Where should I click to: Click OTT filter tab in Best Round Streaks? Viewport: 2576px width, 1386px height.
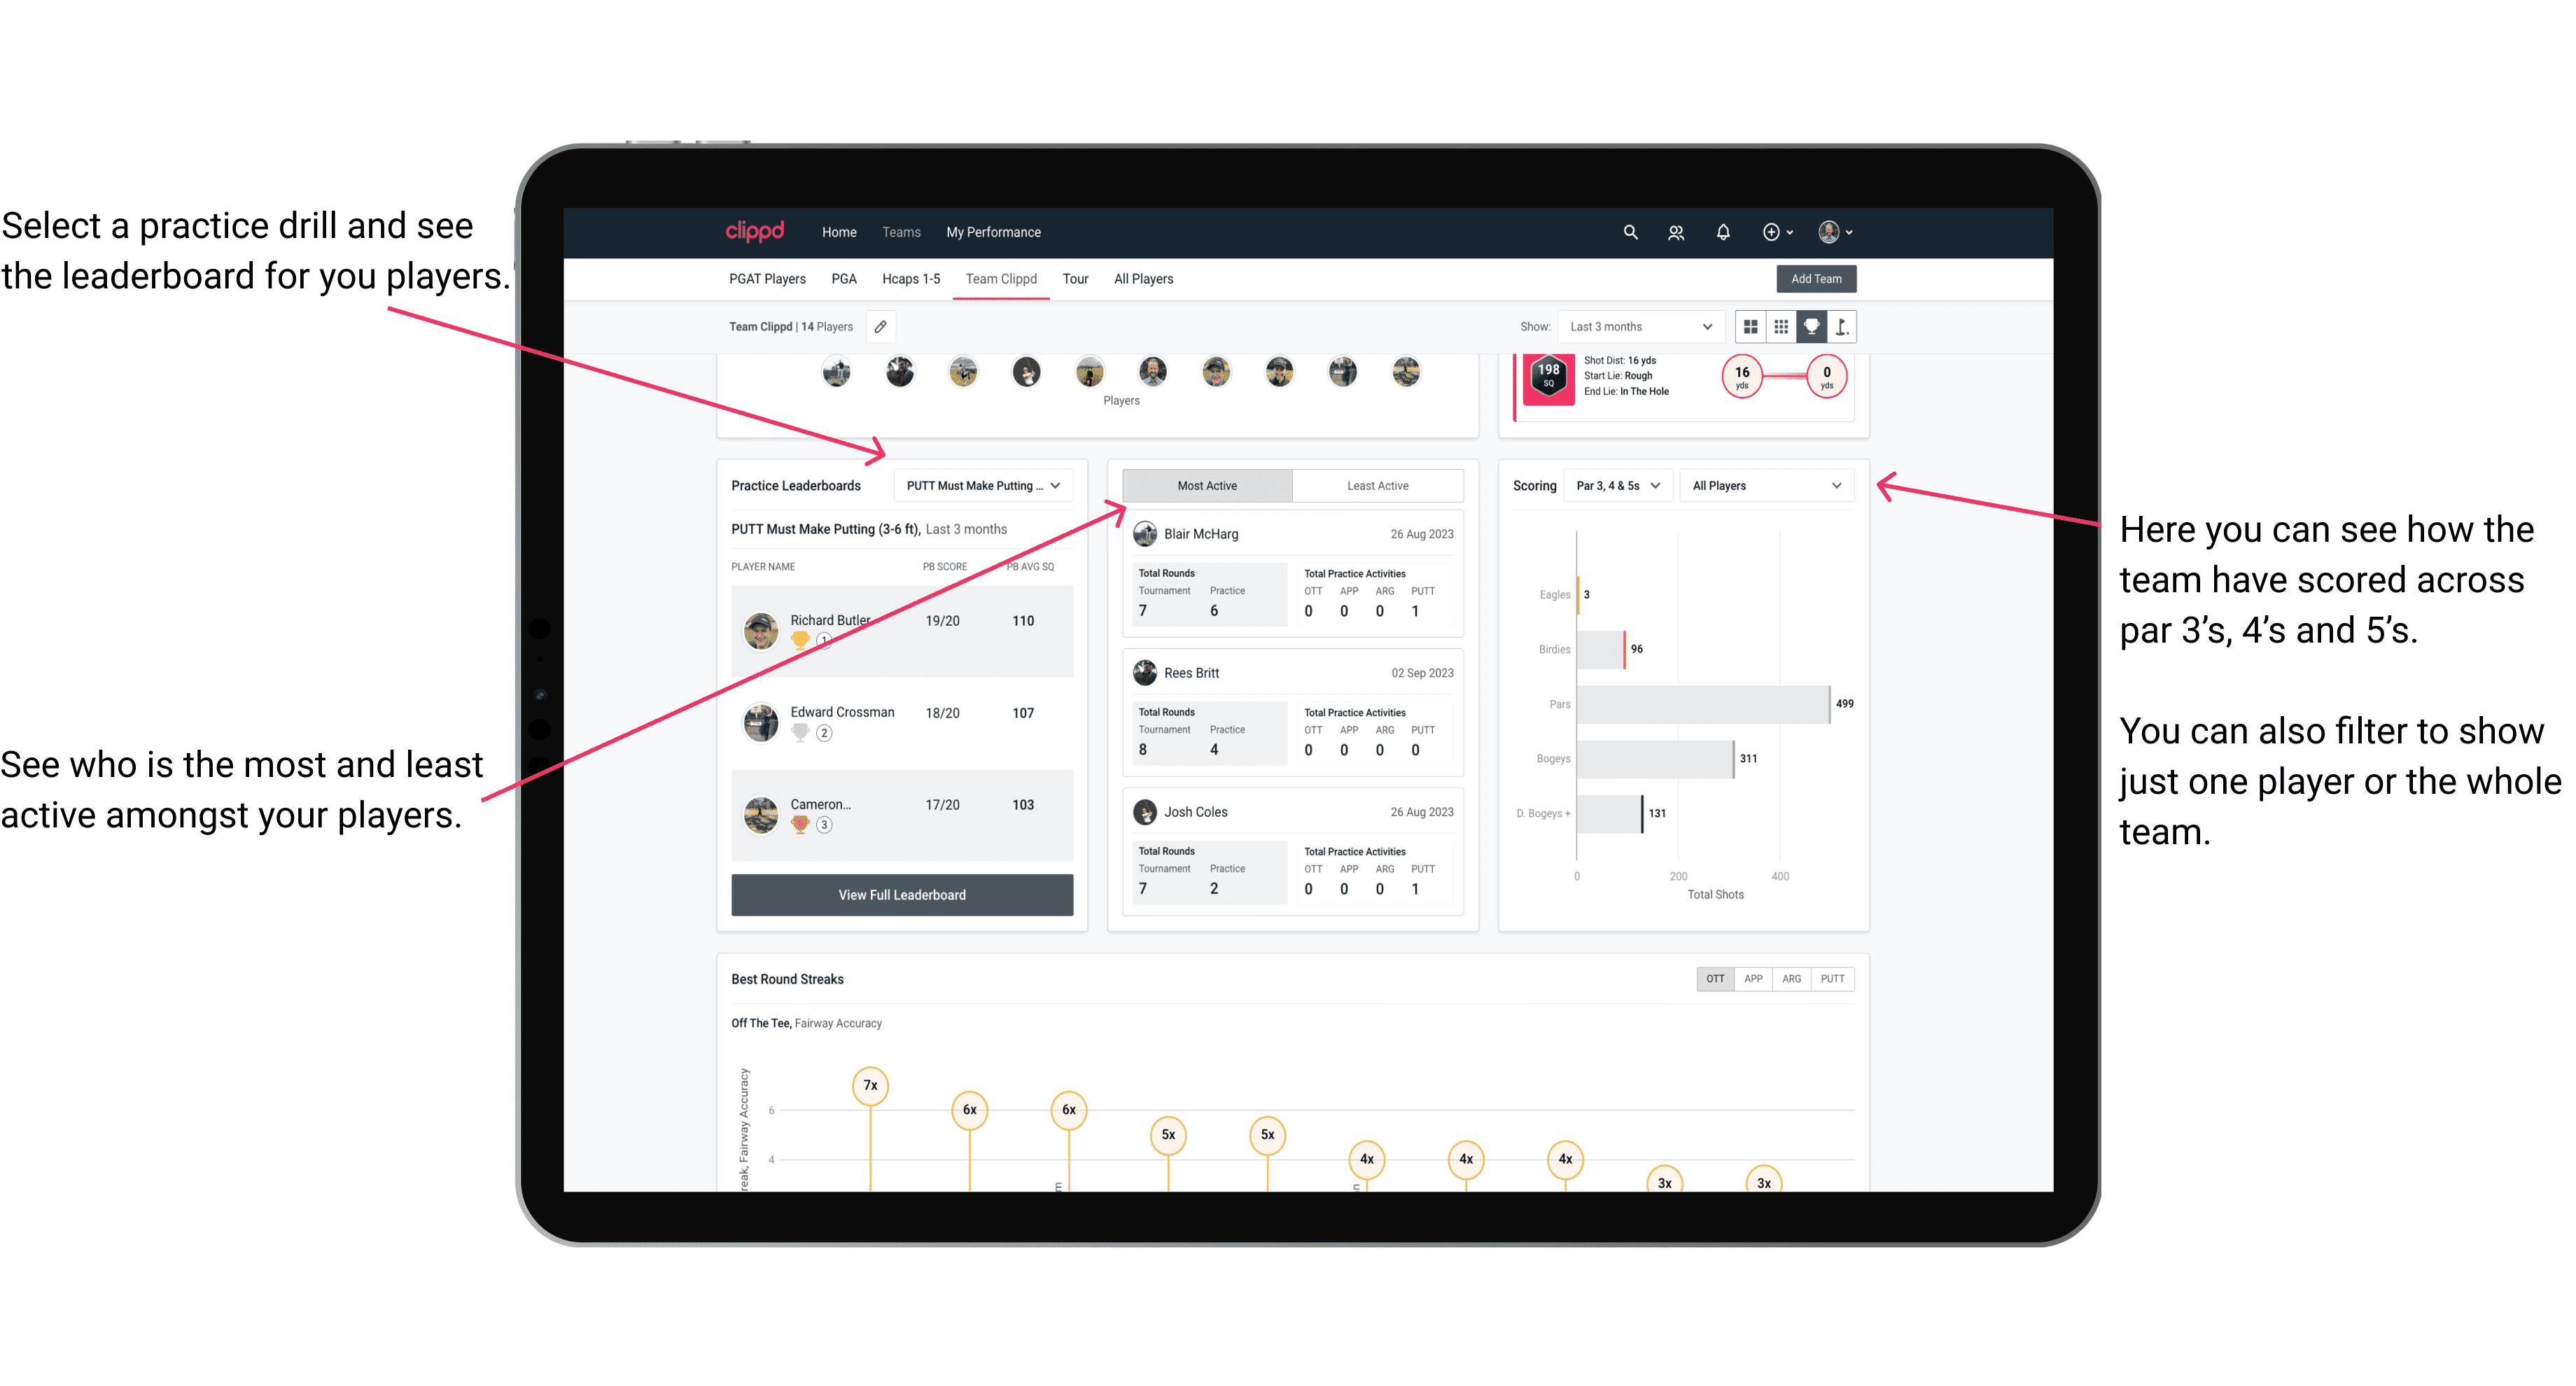pyautogui.click(x=1714, y=978)
